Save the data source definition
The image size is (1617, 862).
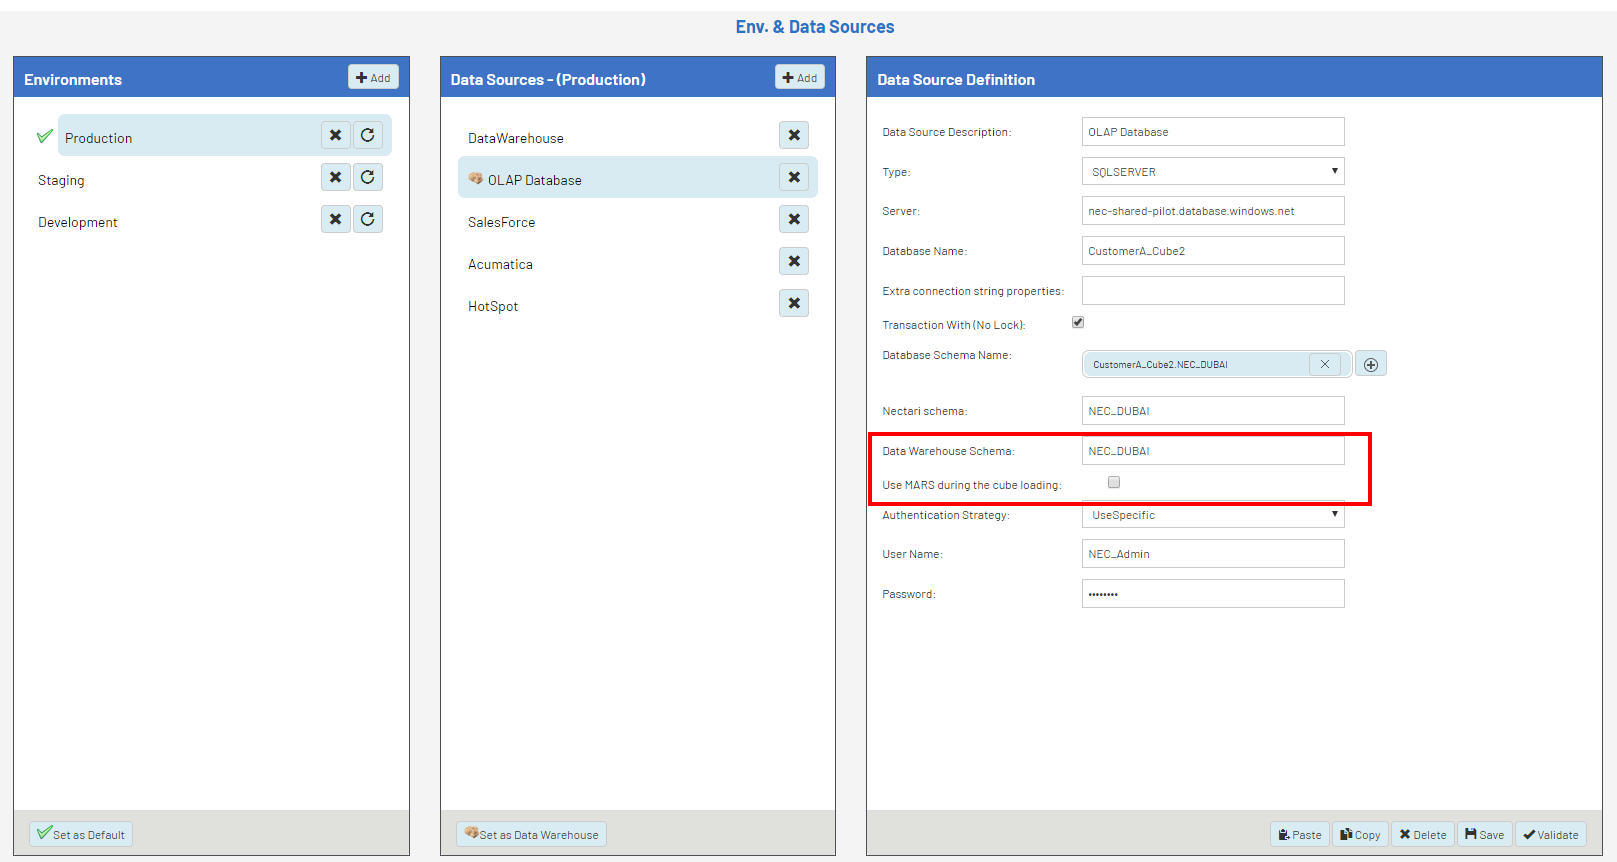(x=1484, y=835)
